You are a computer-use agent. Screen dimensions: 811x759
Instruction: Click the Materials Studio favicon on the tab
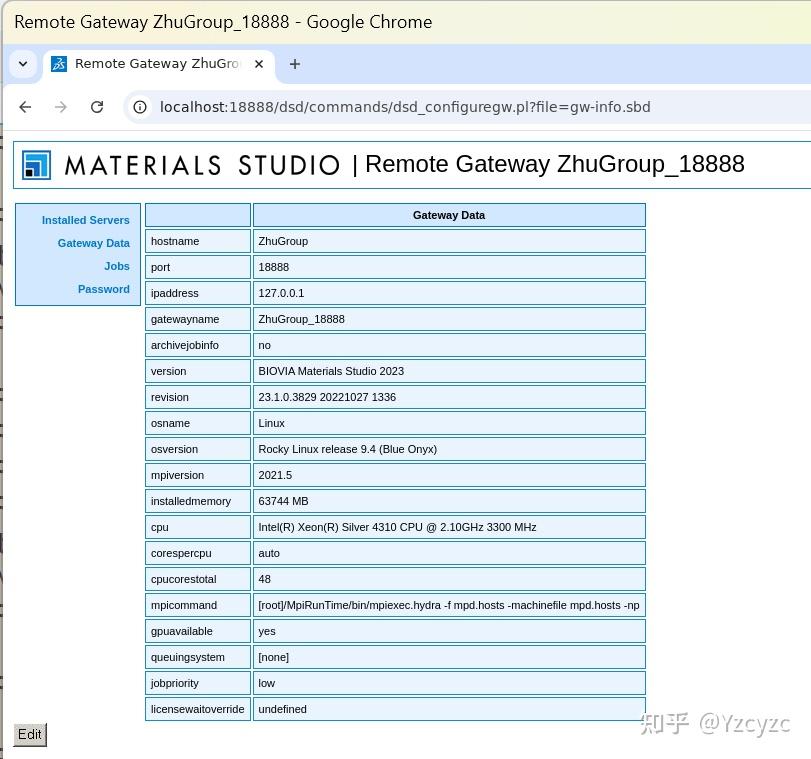pyautogui.click(x=58, y=64)
